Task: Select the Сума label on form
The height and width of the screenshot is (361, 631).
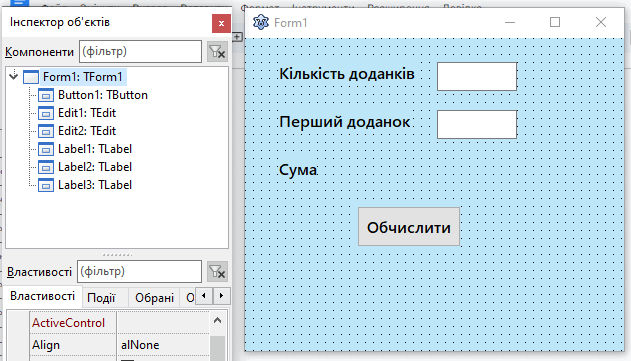Action: (x=298, y=170)
